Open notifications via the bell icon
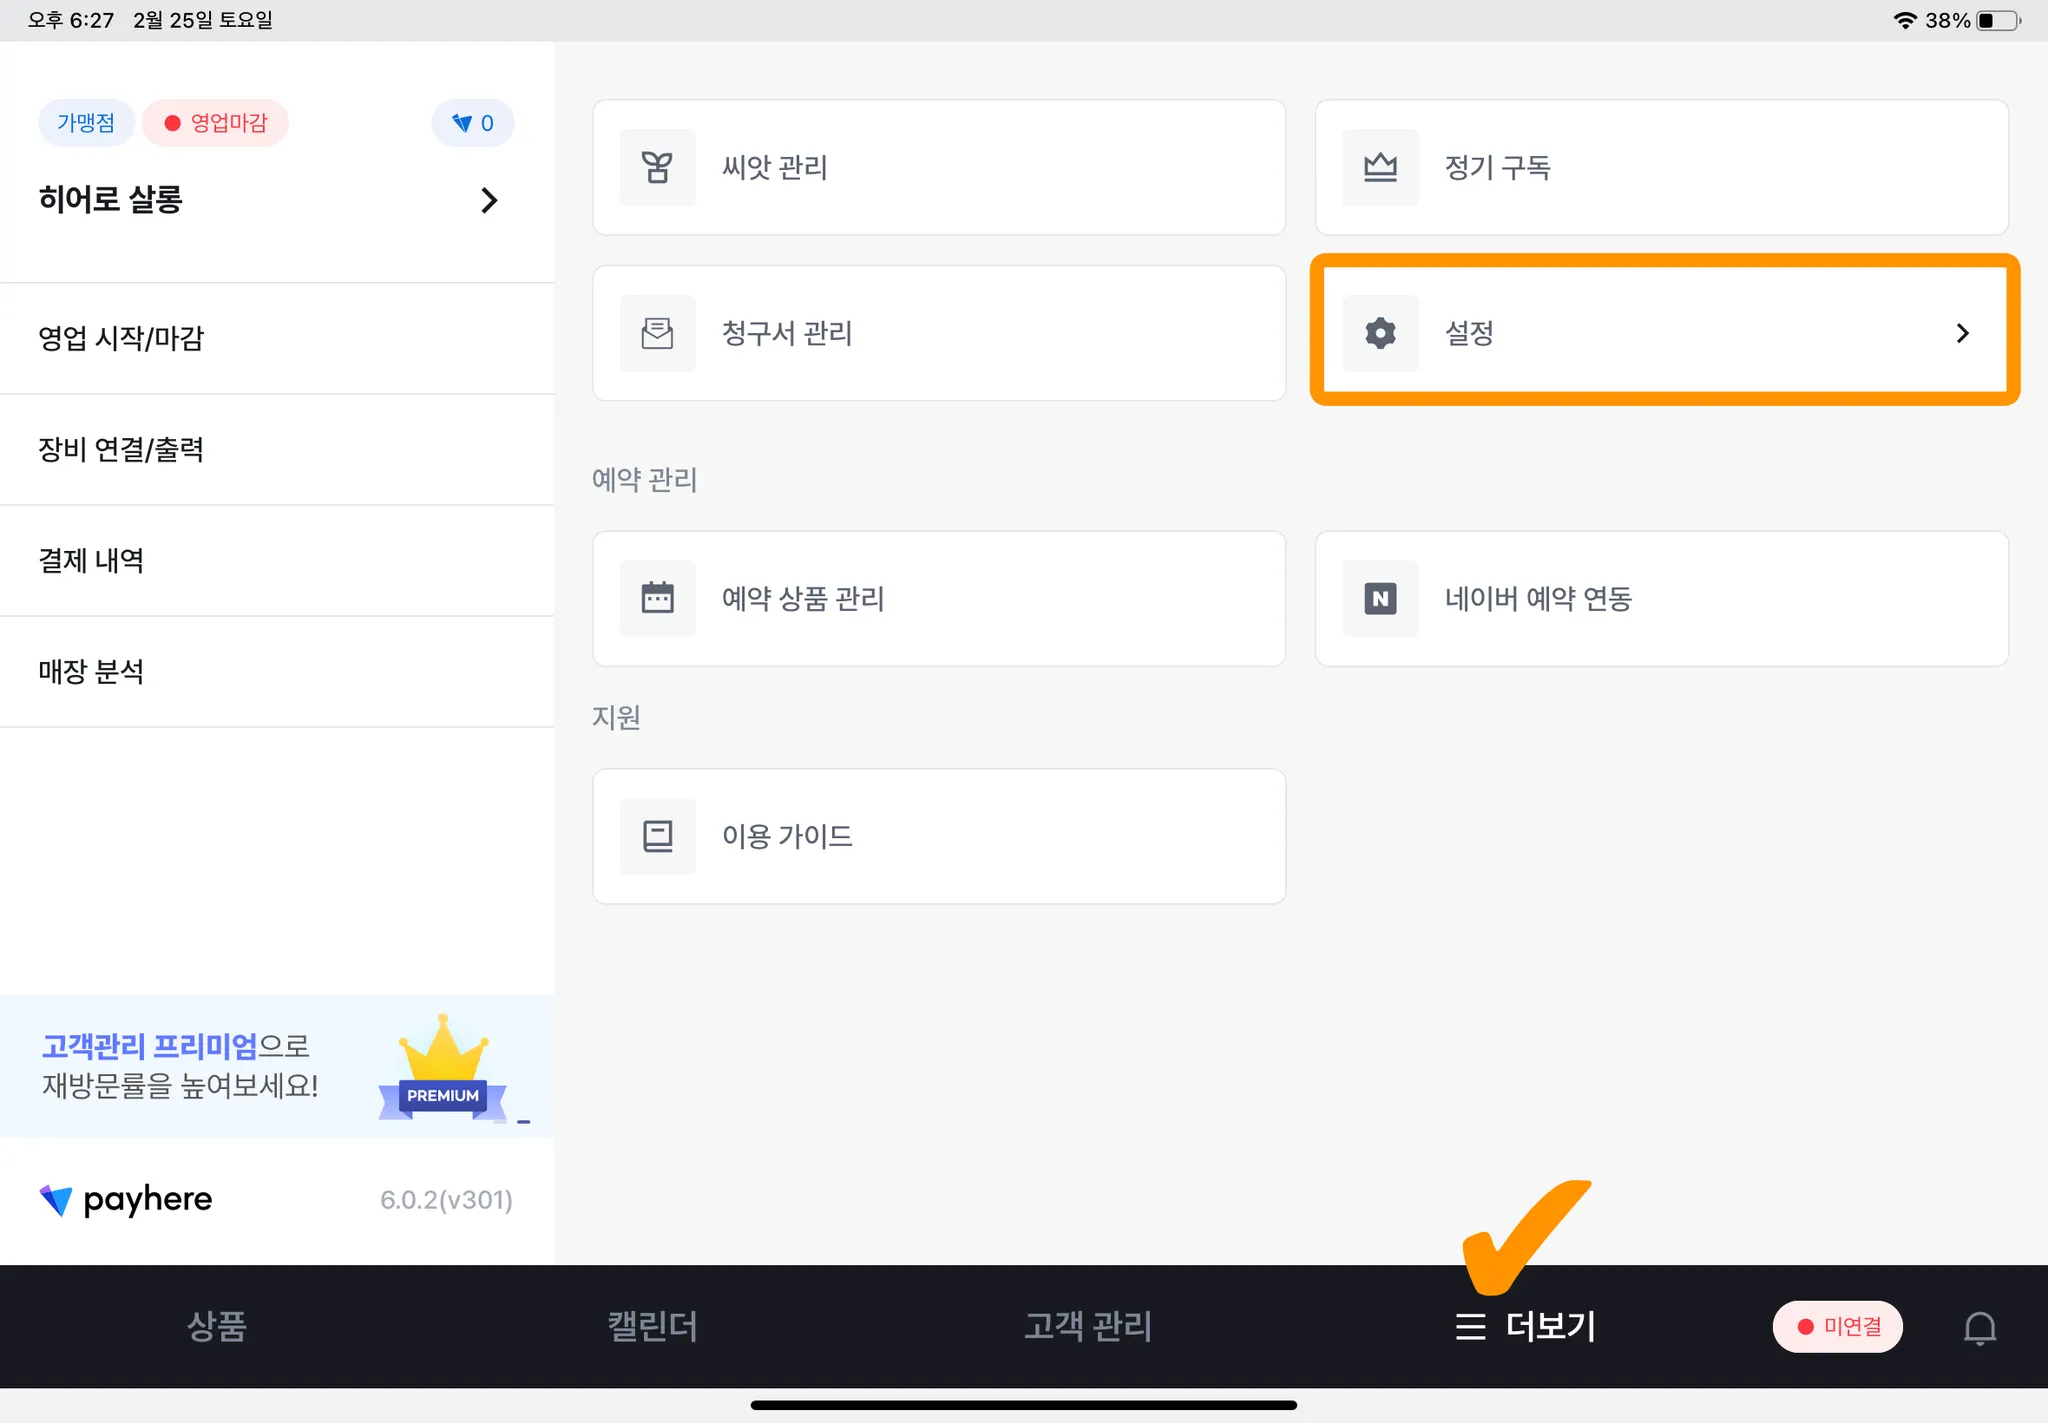 pos(1979,1327)
